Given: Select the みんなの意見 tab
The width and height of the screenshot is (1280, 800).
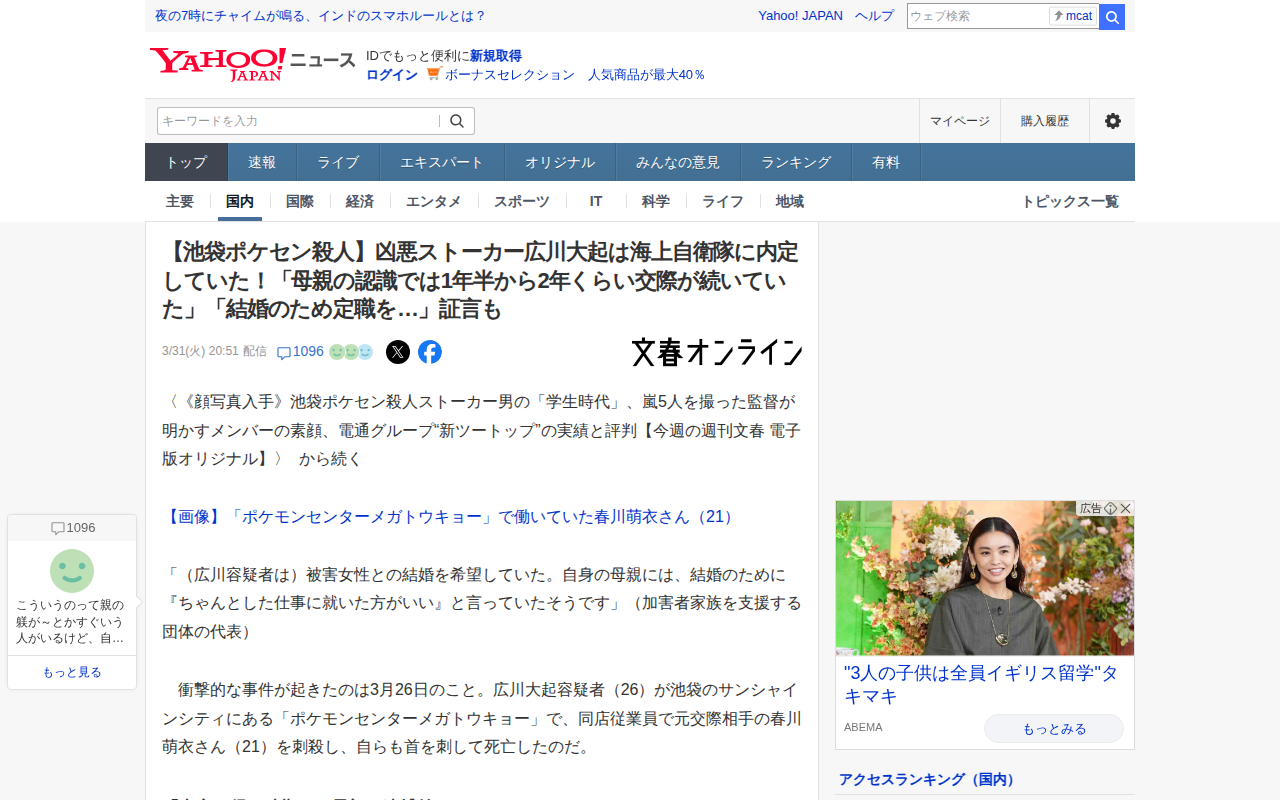Looking at the screenshot, I should click(x=678, y=162).
